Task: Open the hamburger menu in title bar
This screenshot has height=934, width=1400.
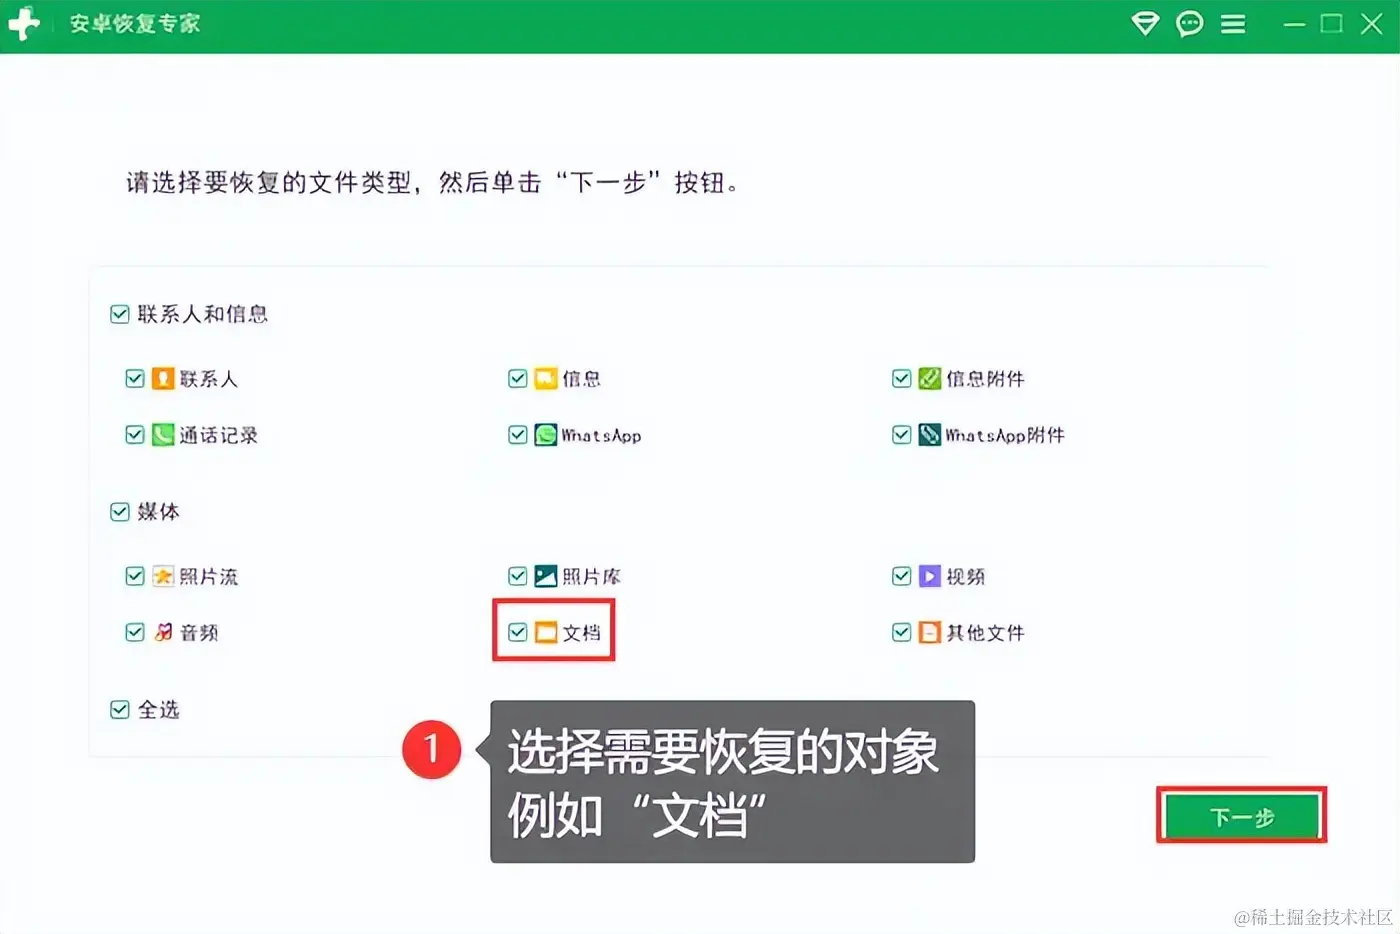Action: [x=1233, y=24]
